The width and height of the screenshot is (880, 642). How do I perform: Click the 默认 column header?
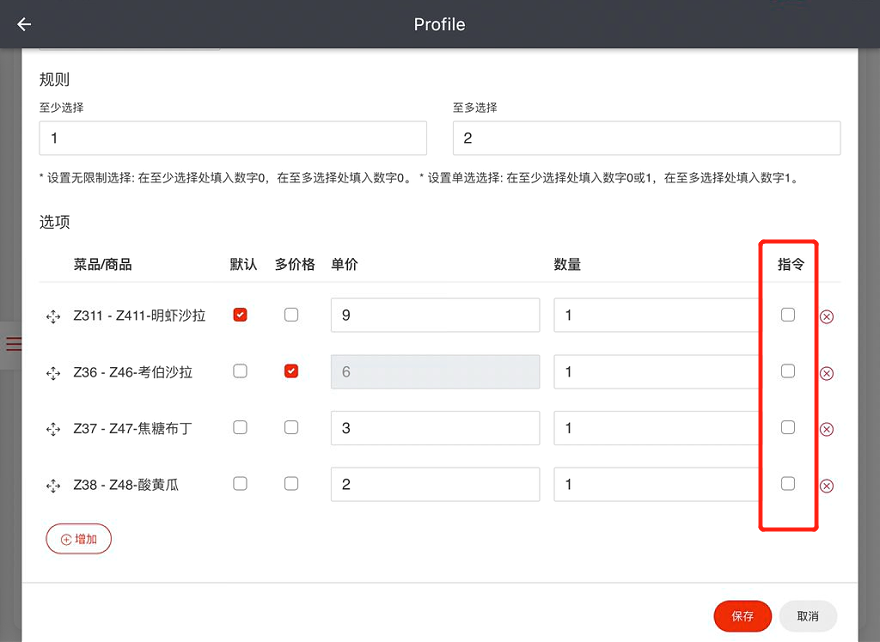point(244,264)
